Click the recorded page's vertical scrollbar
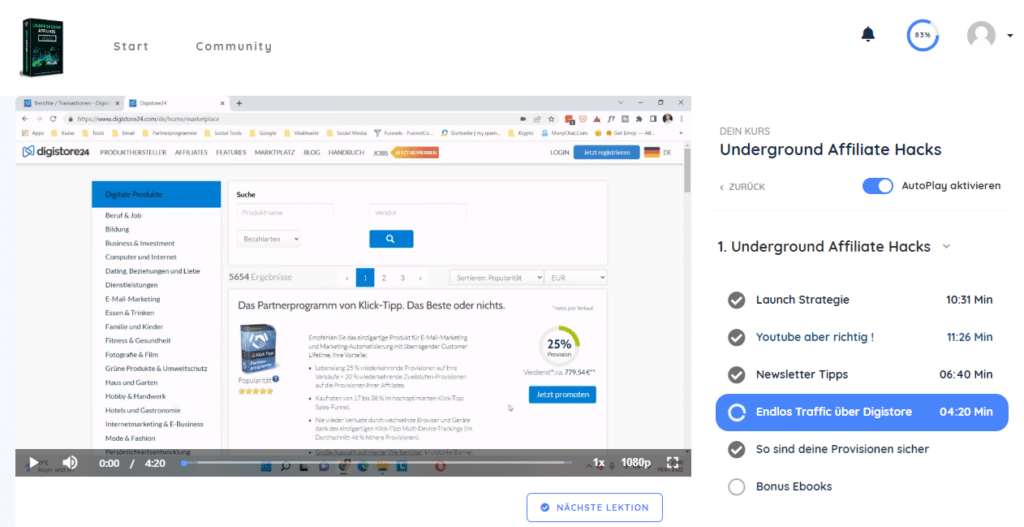This screenshot has width=1024, height=527. (x=687, y=170)
